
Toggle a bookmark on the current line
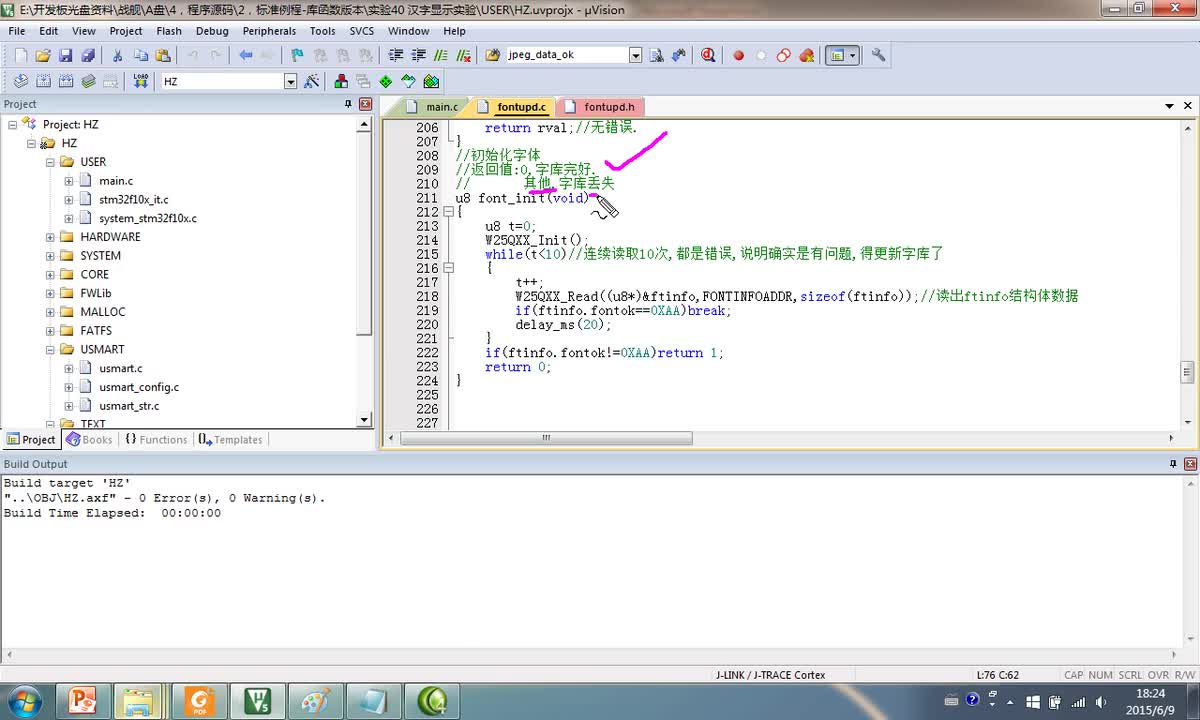coord(297,56)
